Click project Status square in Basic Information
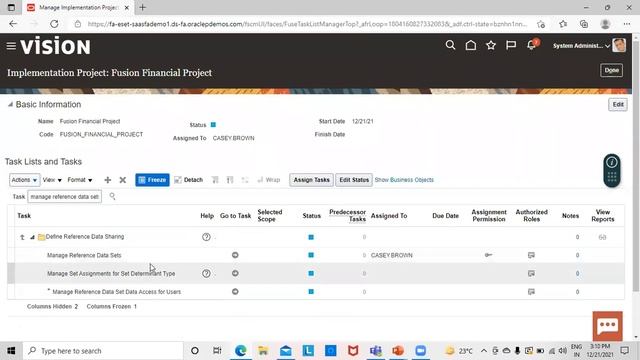 [213, 125]
